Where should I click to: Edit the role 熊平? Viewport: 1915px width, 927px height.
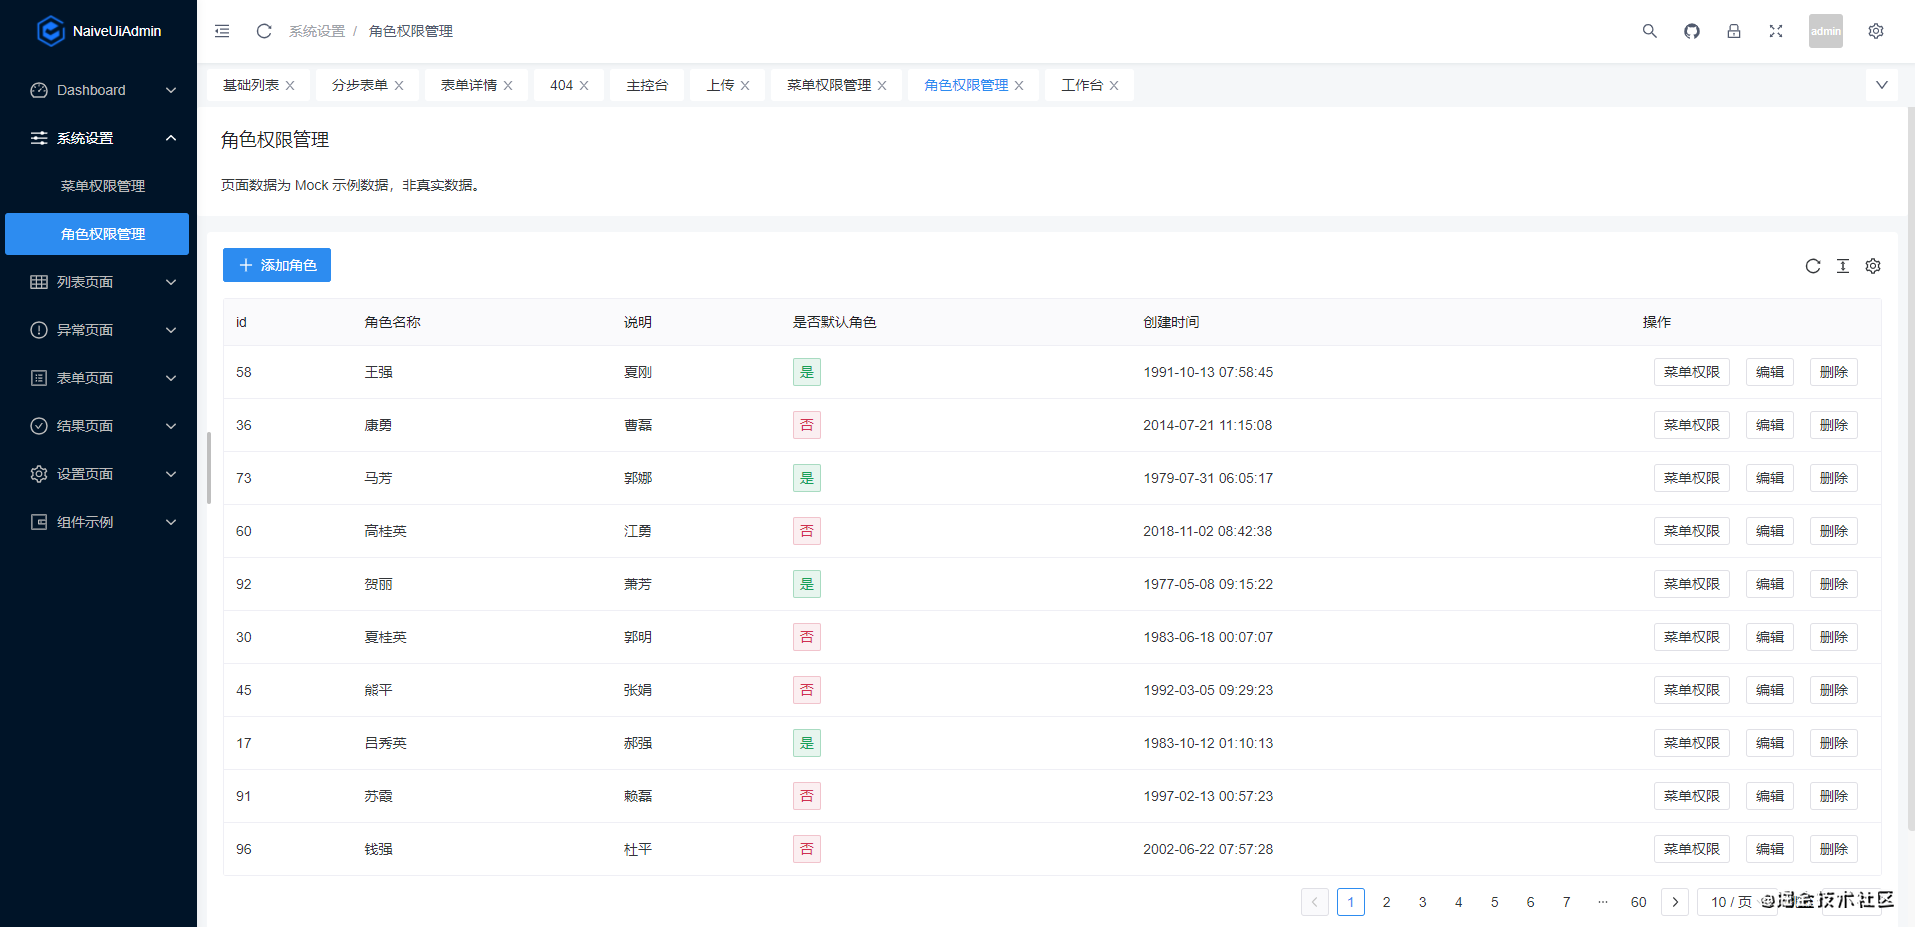(x=1770, y=690)
